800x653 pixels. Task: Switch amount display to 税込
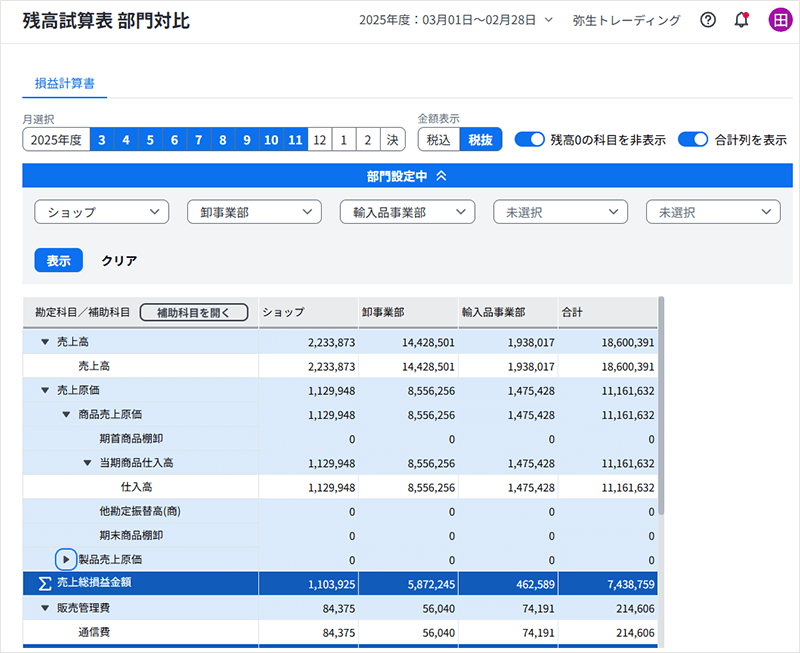pos(438,141)
